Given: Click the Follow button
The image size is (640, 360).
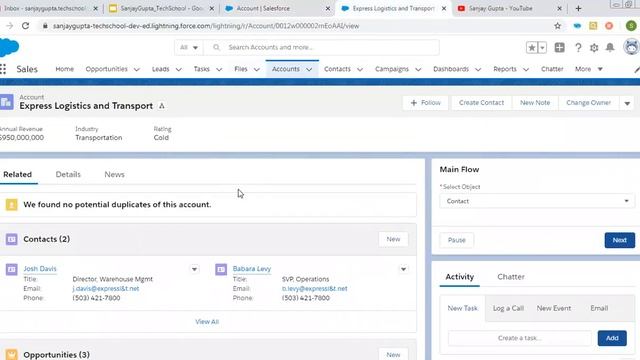Looking at the screenshot, I should pyautogui.click(x=425, y=103).
